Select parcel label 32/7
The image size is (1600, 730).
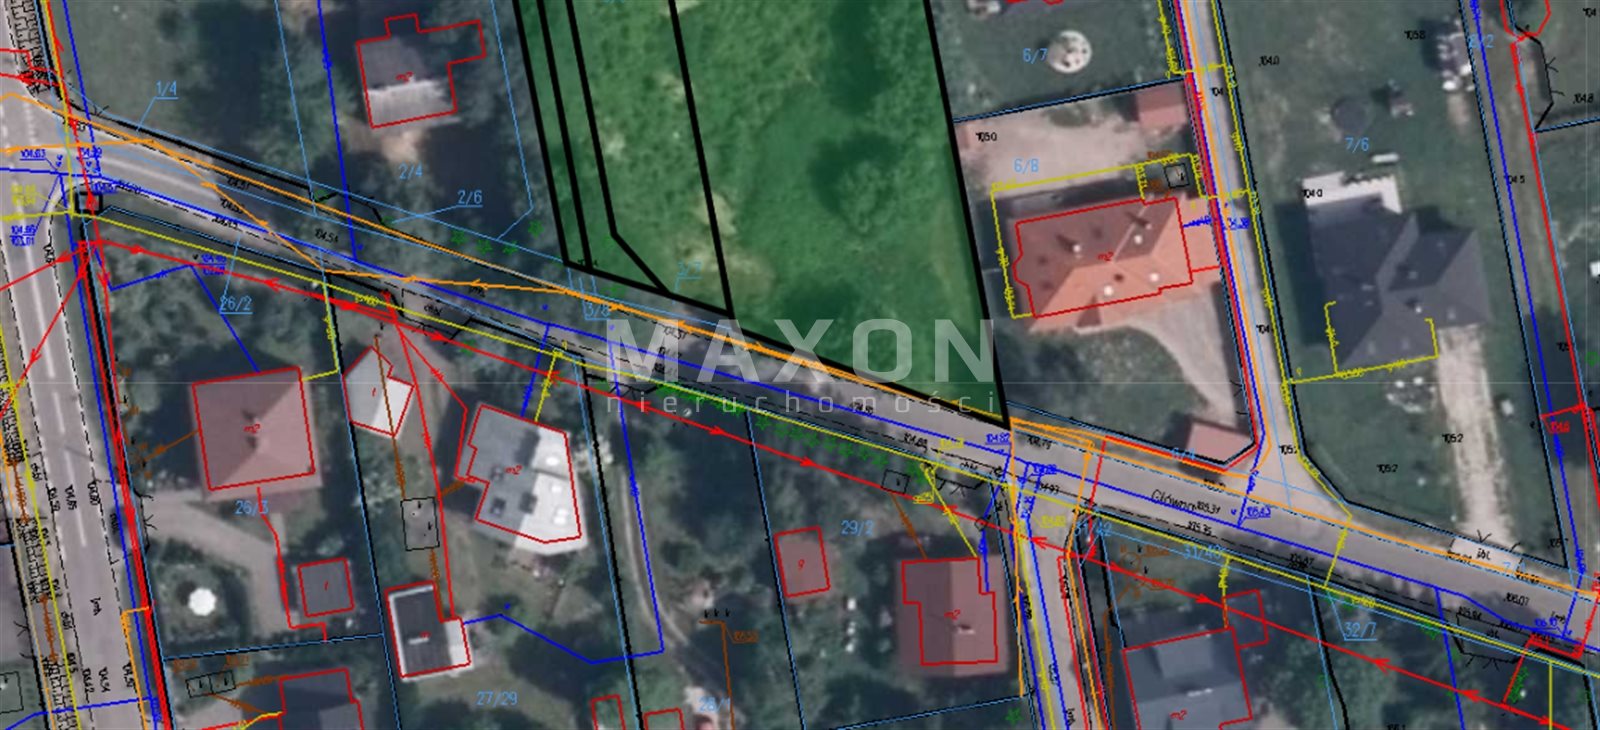pyautogui.click(x=1360, y=629)
